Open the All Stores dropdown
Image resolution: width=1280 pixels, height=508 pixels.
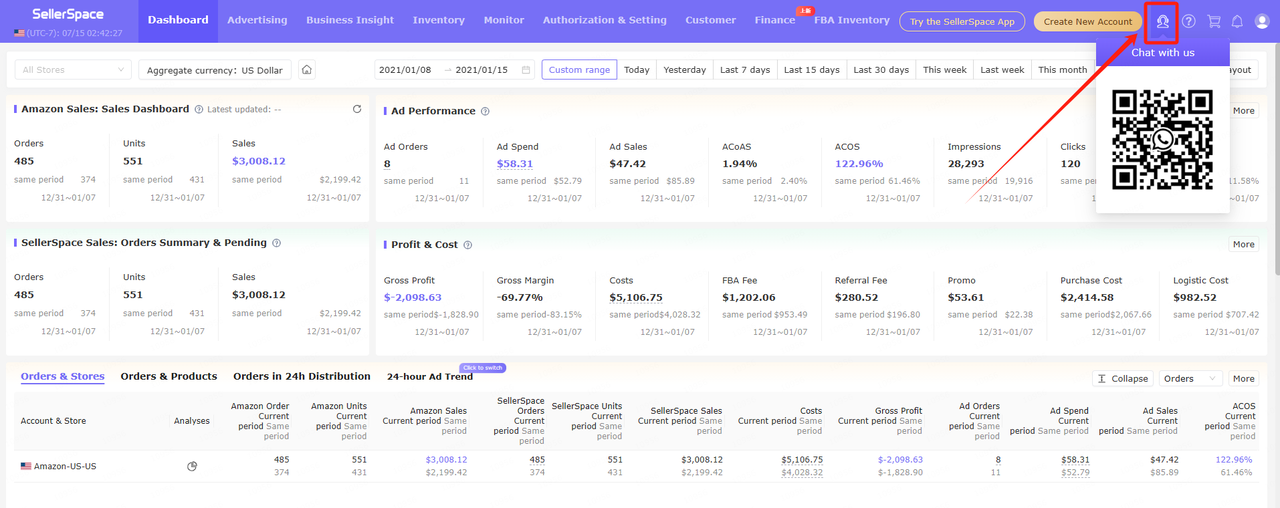tap(73, 70)
